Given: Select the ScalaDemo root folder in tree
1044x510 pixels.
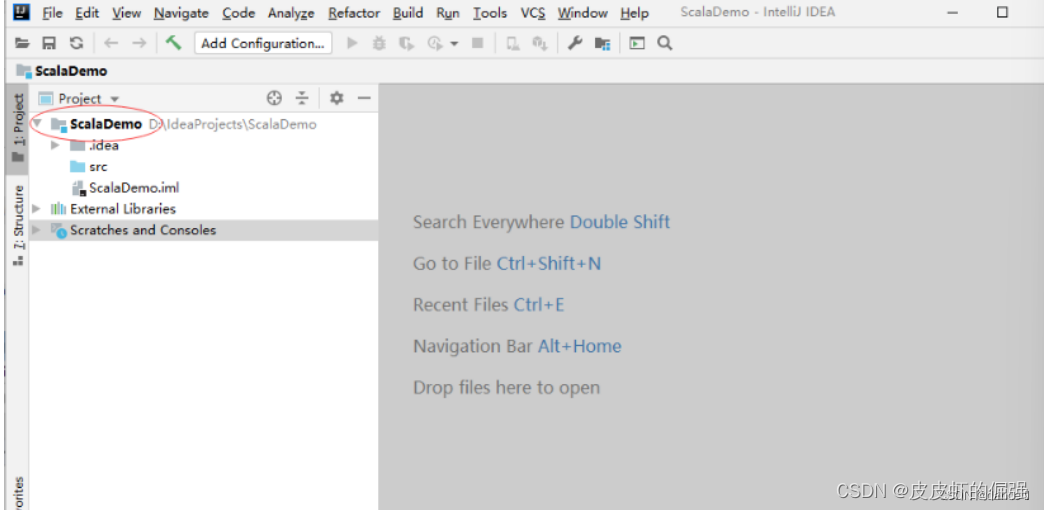Looking at the screenshot, I should click(106, 124).
